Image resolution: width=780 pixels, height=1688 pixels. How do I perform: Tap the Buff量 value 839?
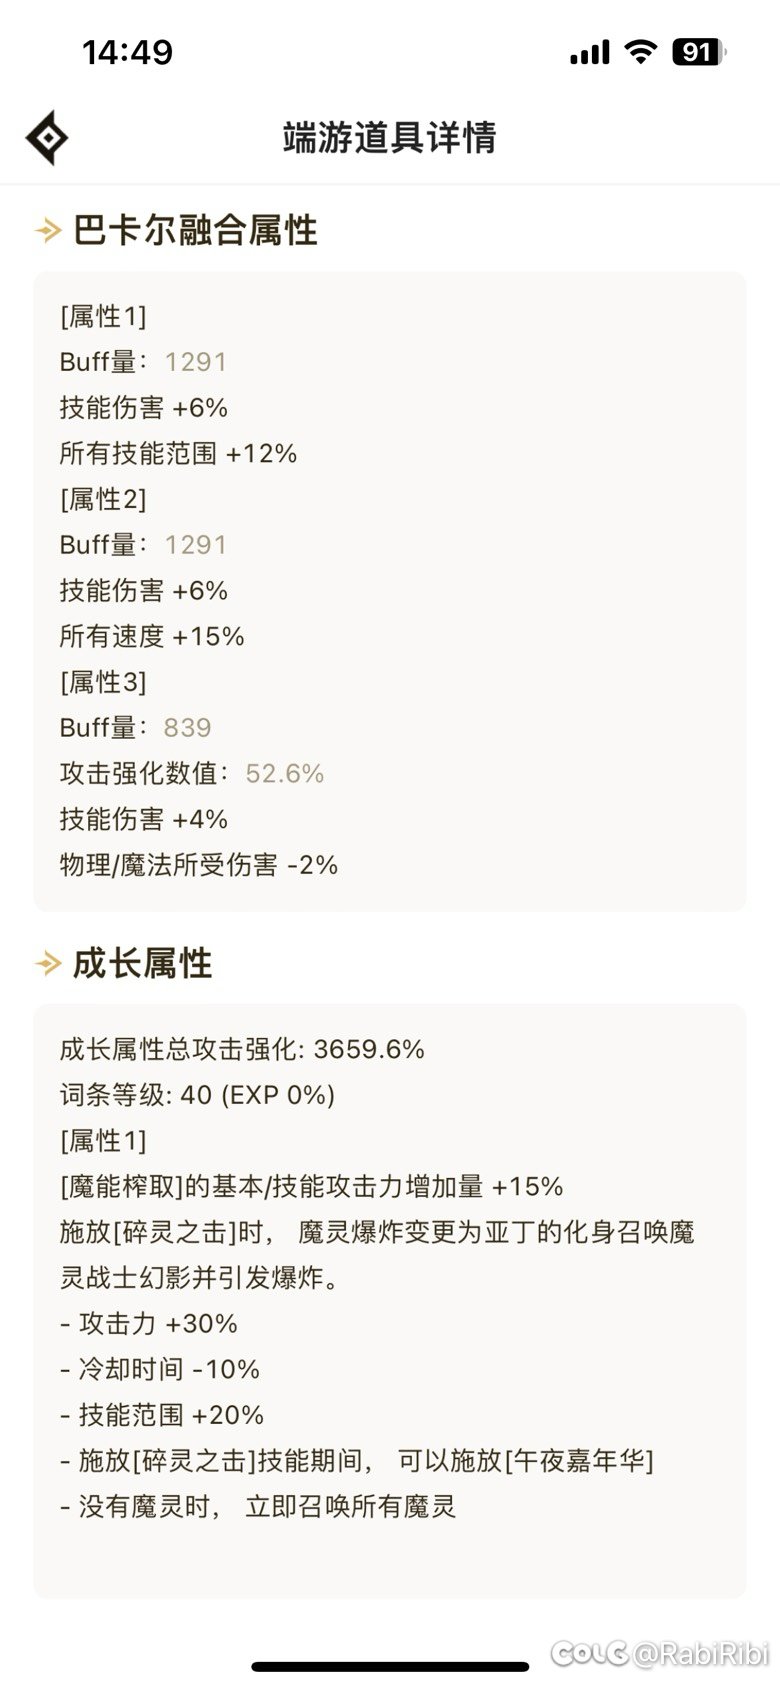(188, 728)
